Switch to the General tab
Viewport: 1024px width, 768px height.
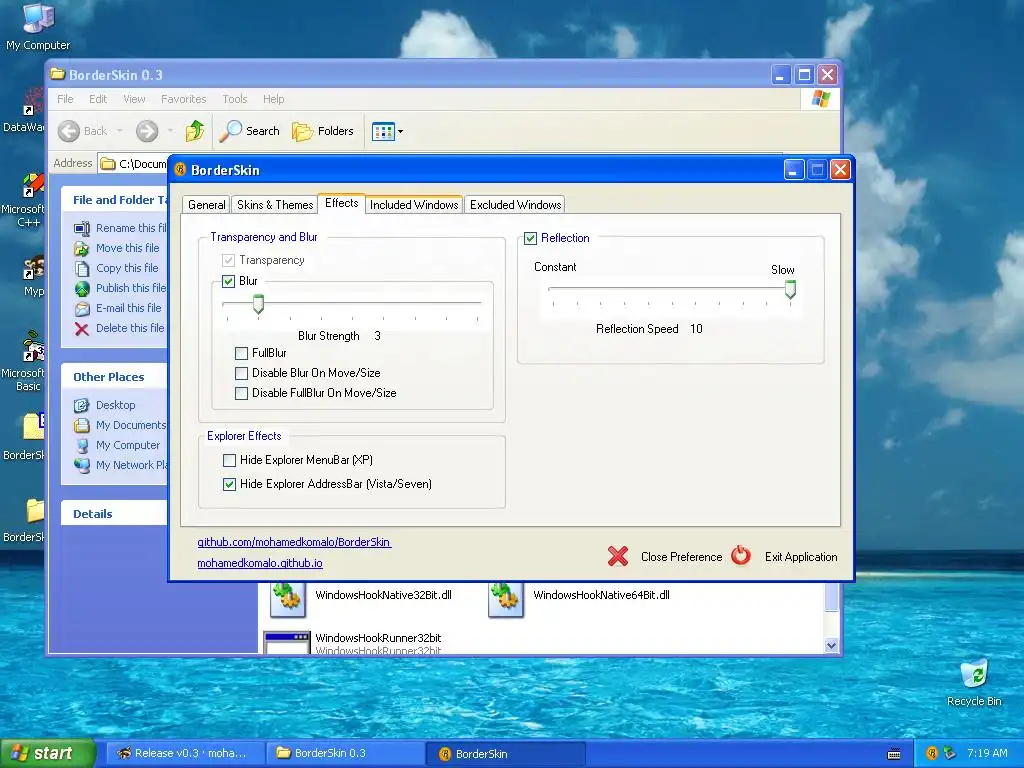pyautogui.click(x=206, y=205)
